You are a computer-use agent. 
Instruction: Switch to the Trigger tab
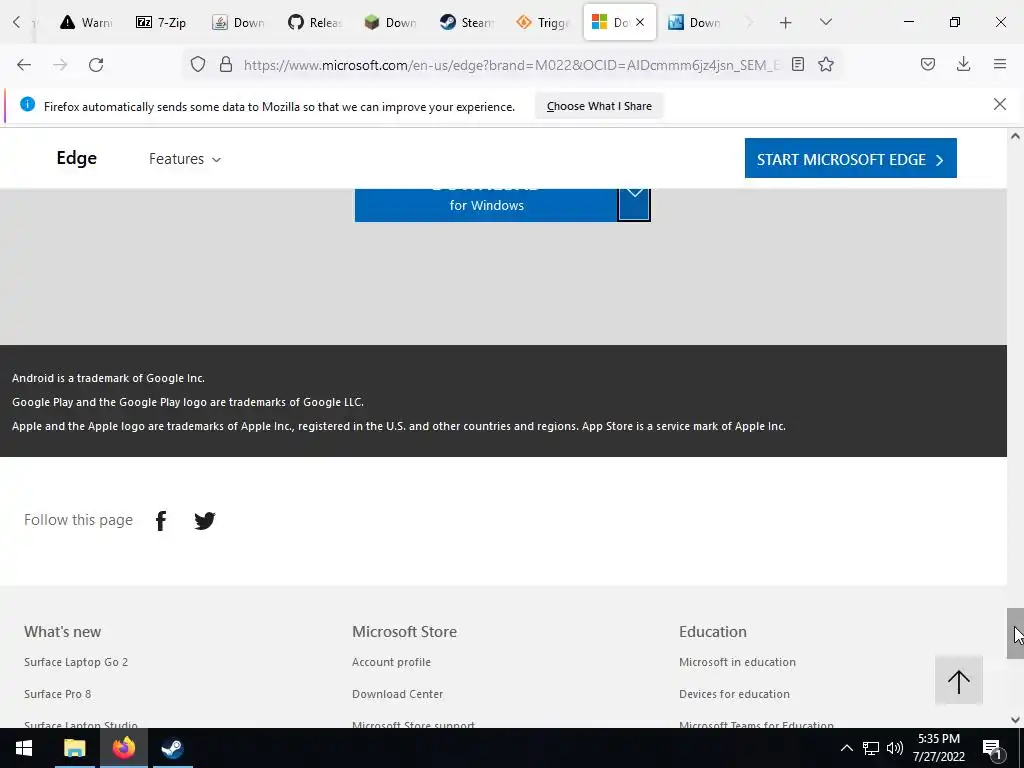pyautogui.click(x=543, y=22)
